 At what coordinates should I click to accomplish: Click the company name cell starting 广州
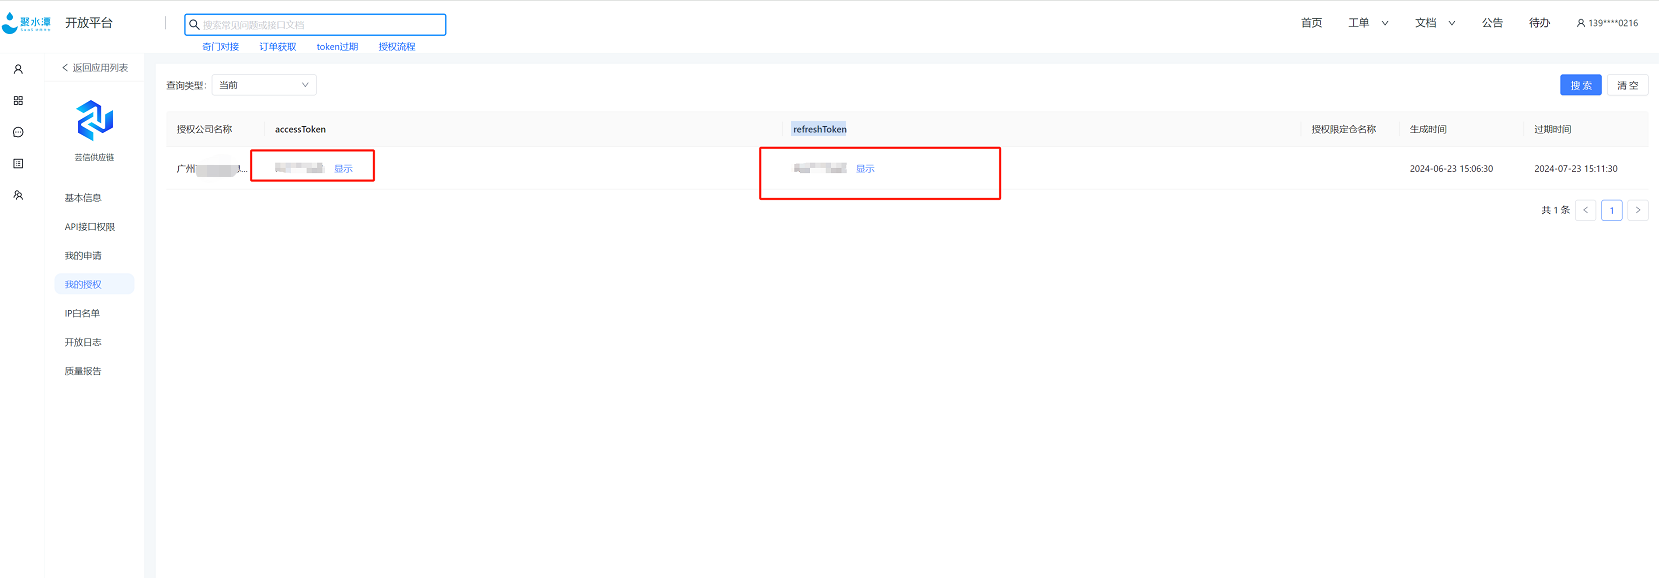pyautogui.click(x=212, y=169)
